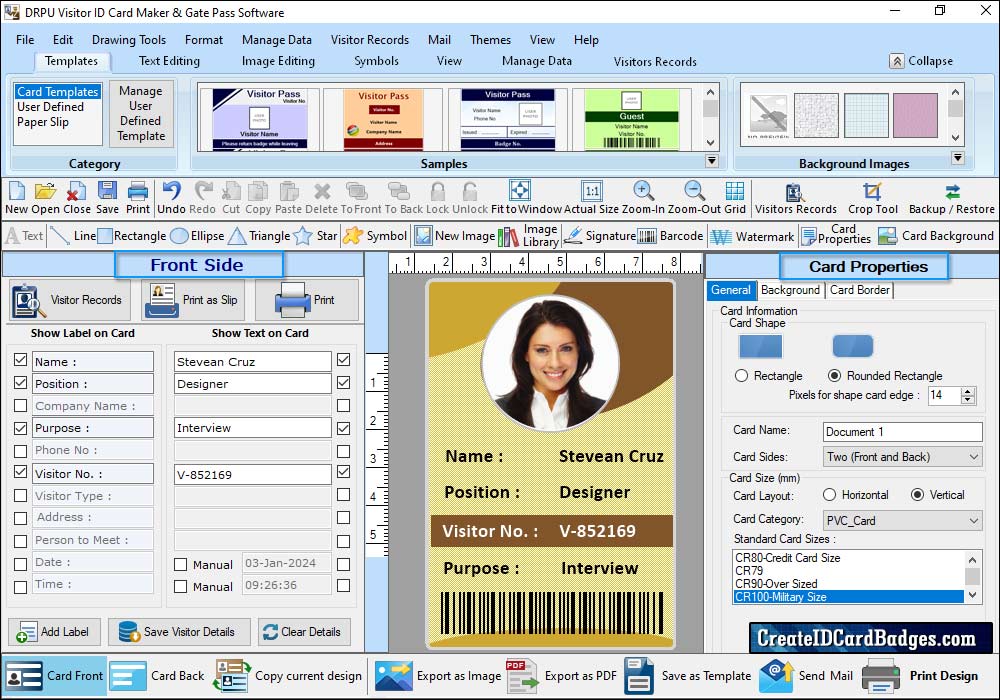
Task: Check the Manual checkbox for Date
Action: coord(180,564)
